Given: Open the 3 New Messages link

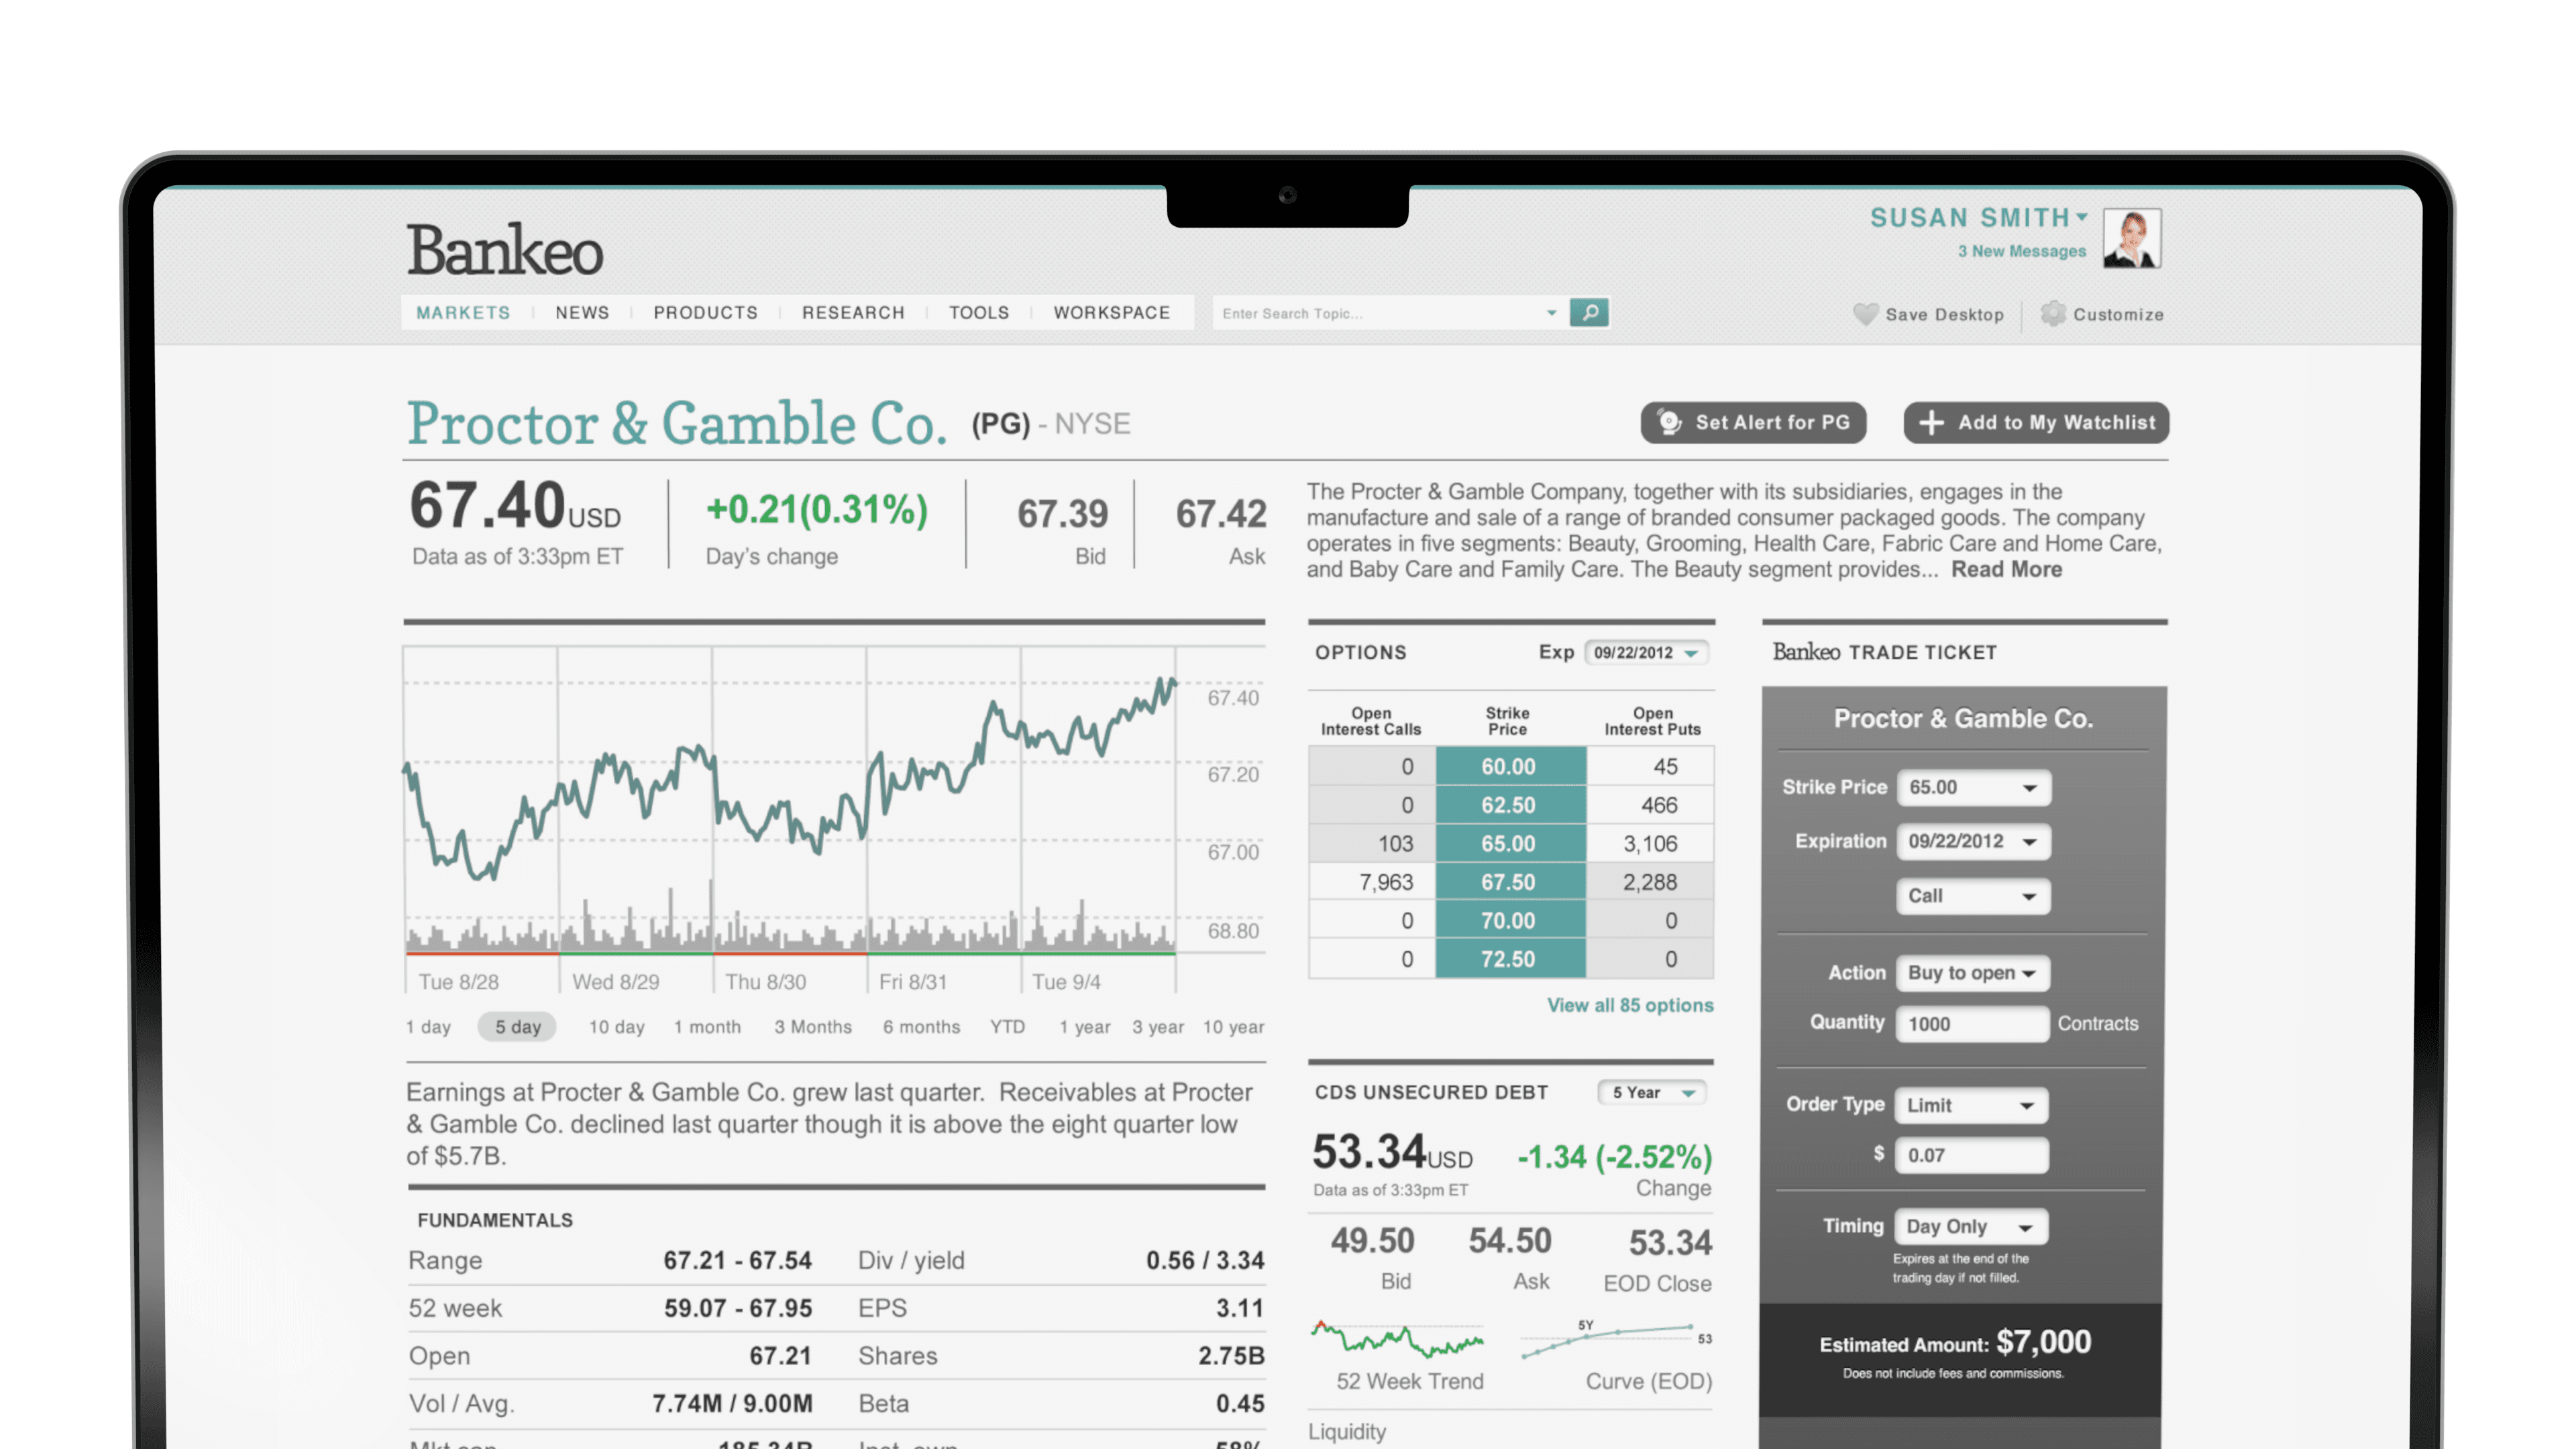Looking at the screenshot, I should [x=2022, y=251].
